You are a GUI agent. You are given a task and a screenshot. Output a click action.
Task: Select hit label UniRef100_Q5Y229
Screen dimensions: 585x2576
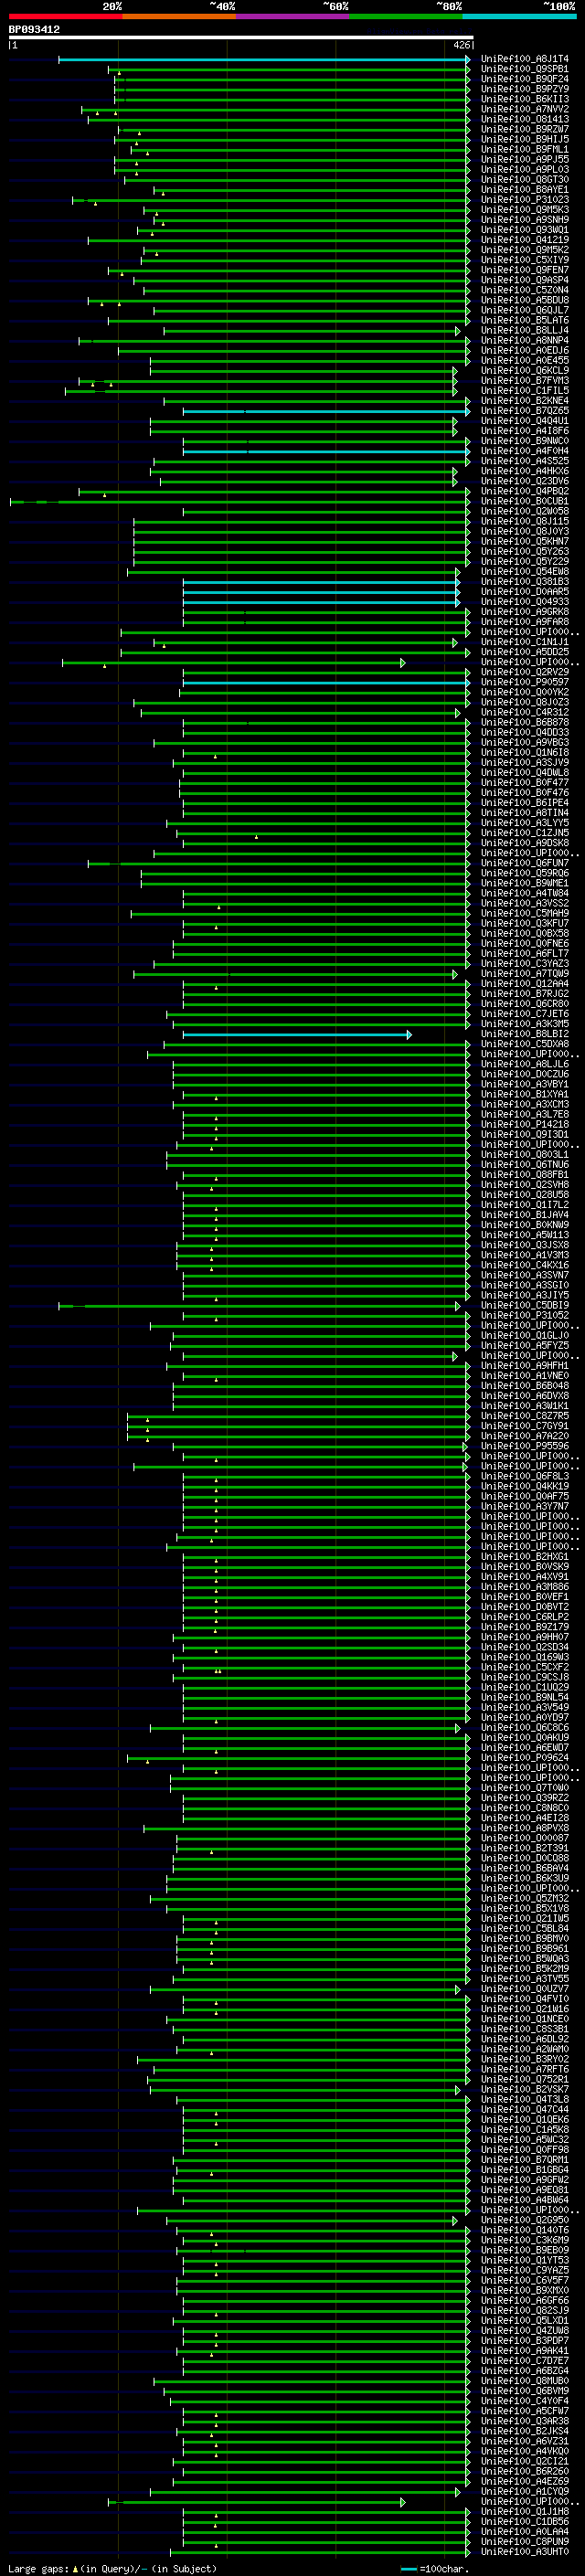(524, 561)
